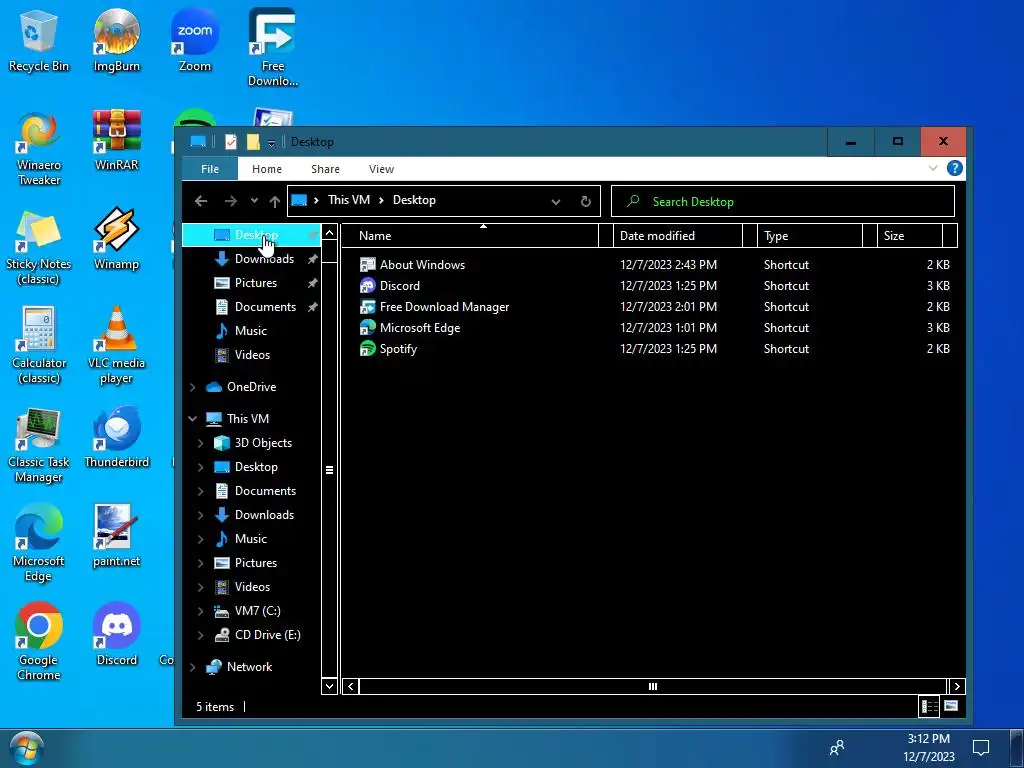This screenshot has height=768, width=1024.
Task: Select VLC media player desktop icon
Action: pyautogui.click(x=116, y=346)
